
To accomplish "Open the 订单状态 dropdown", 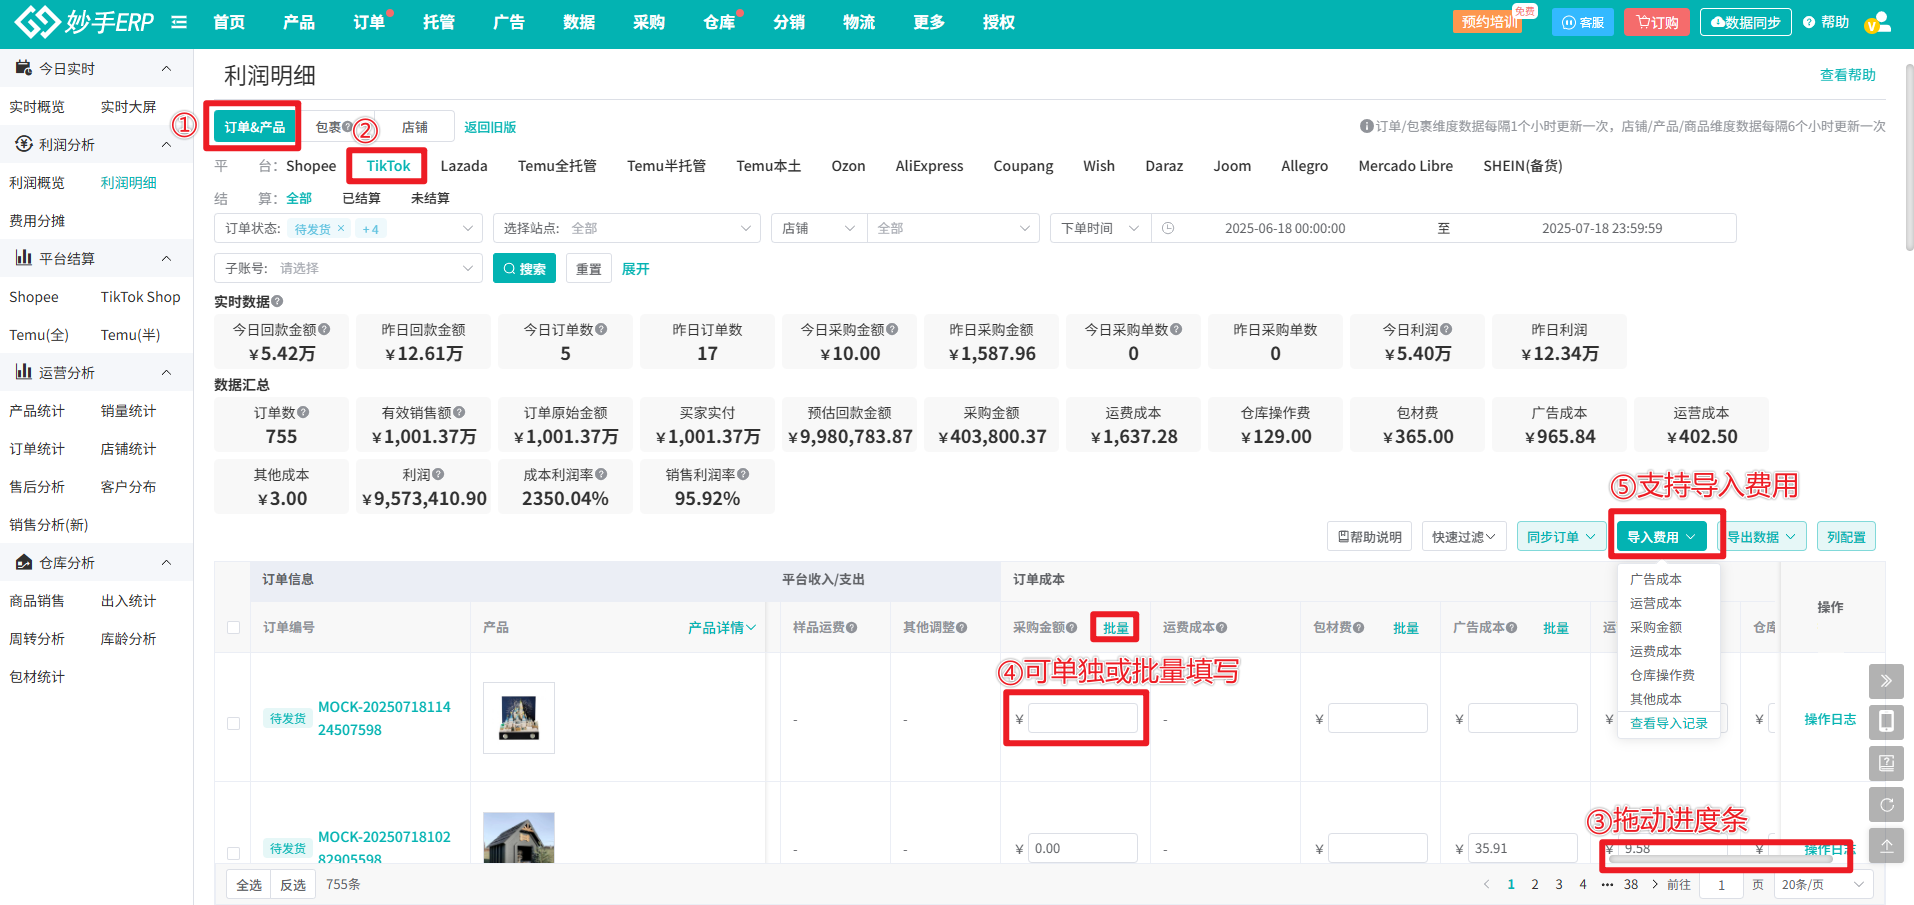I will pos(348,228).
